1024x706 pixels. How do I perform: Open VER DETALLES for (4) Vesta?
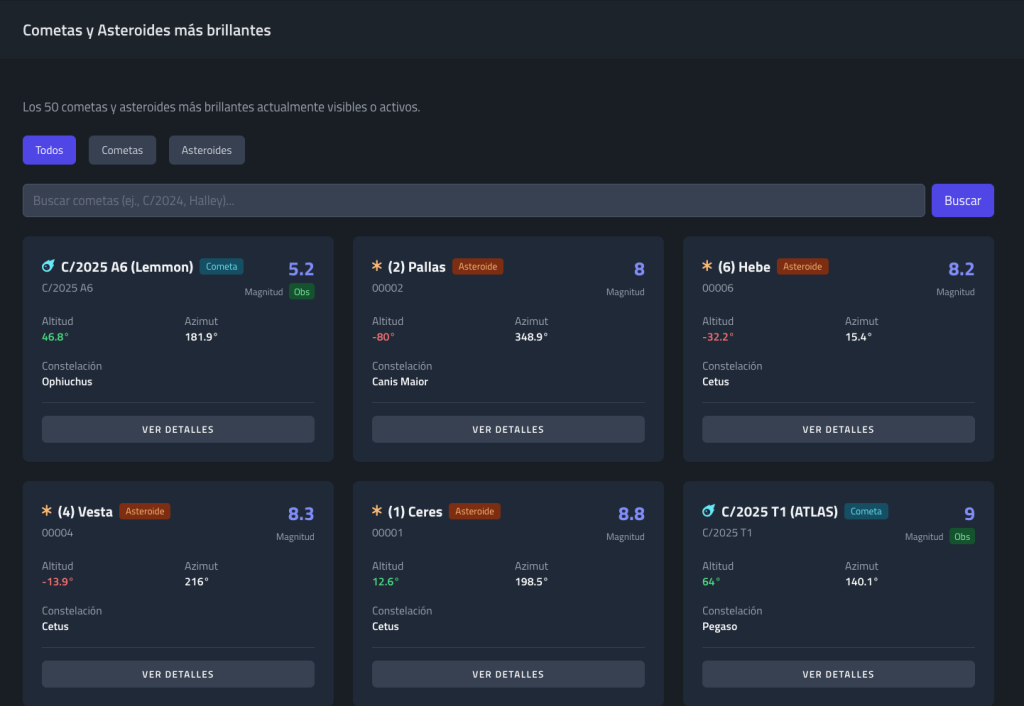pos(178,674)
